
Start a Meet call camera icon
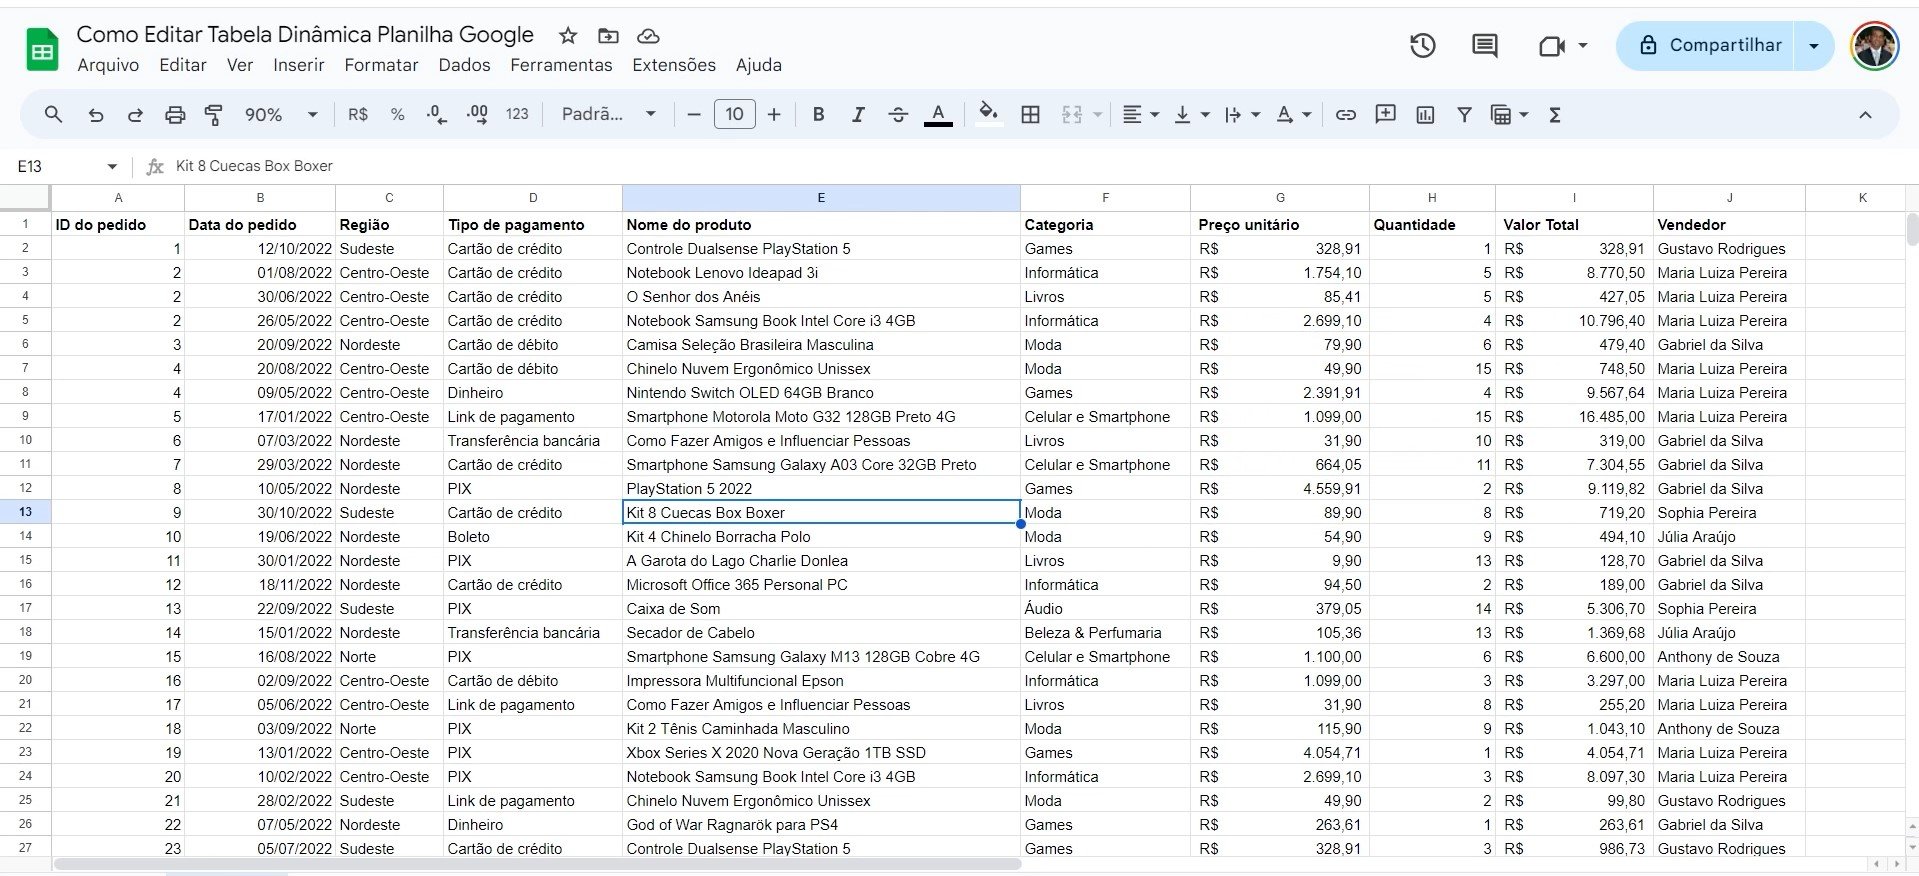click(1551, 46)
